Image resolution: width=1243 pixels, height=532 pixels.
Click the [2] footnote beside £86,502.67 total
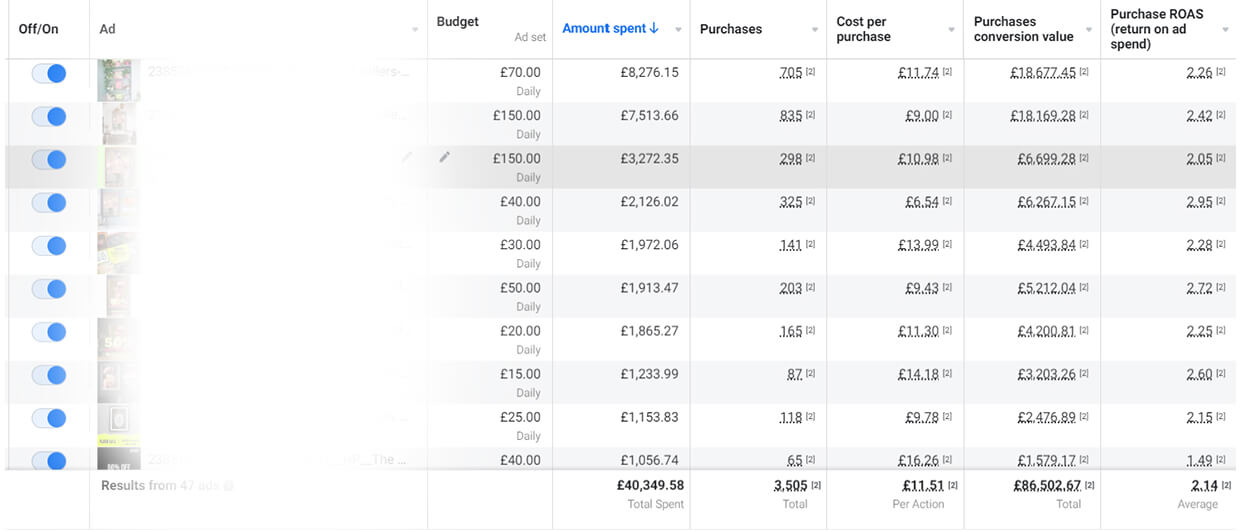click(x=1090, y=486)
